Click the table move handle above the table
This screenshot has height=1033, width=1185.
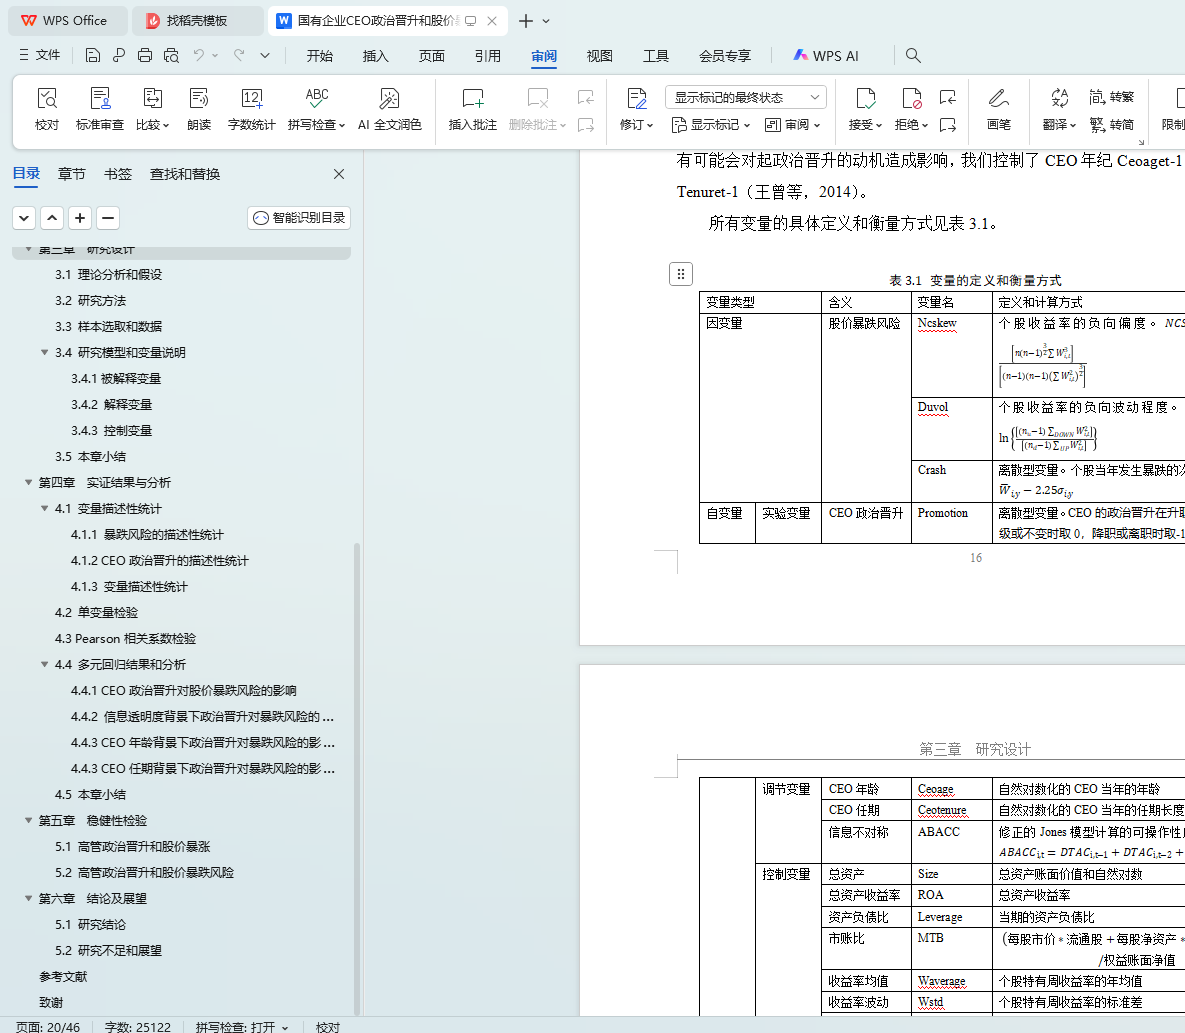[681, 274]
